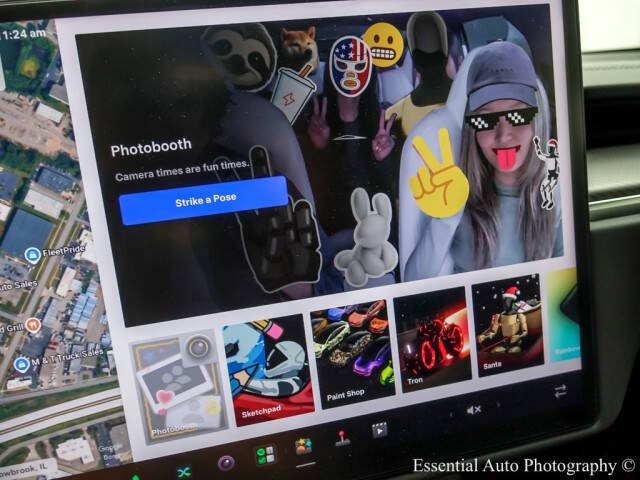Launch the Paint Shop tile
Image resolution: width=640 pixels, height=480 pixels.
(x=353, y=353)
